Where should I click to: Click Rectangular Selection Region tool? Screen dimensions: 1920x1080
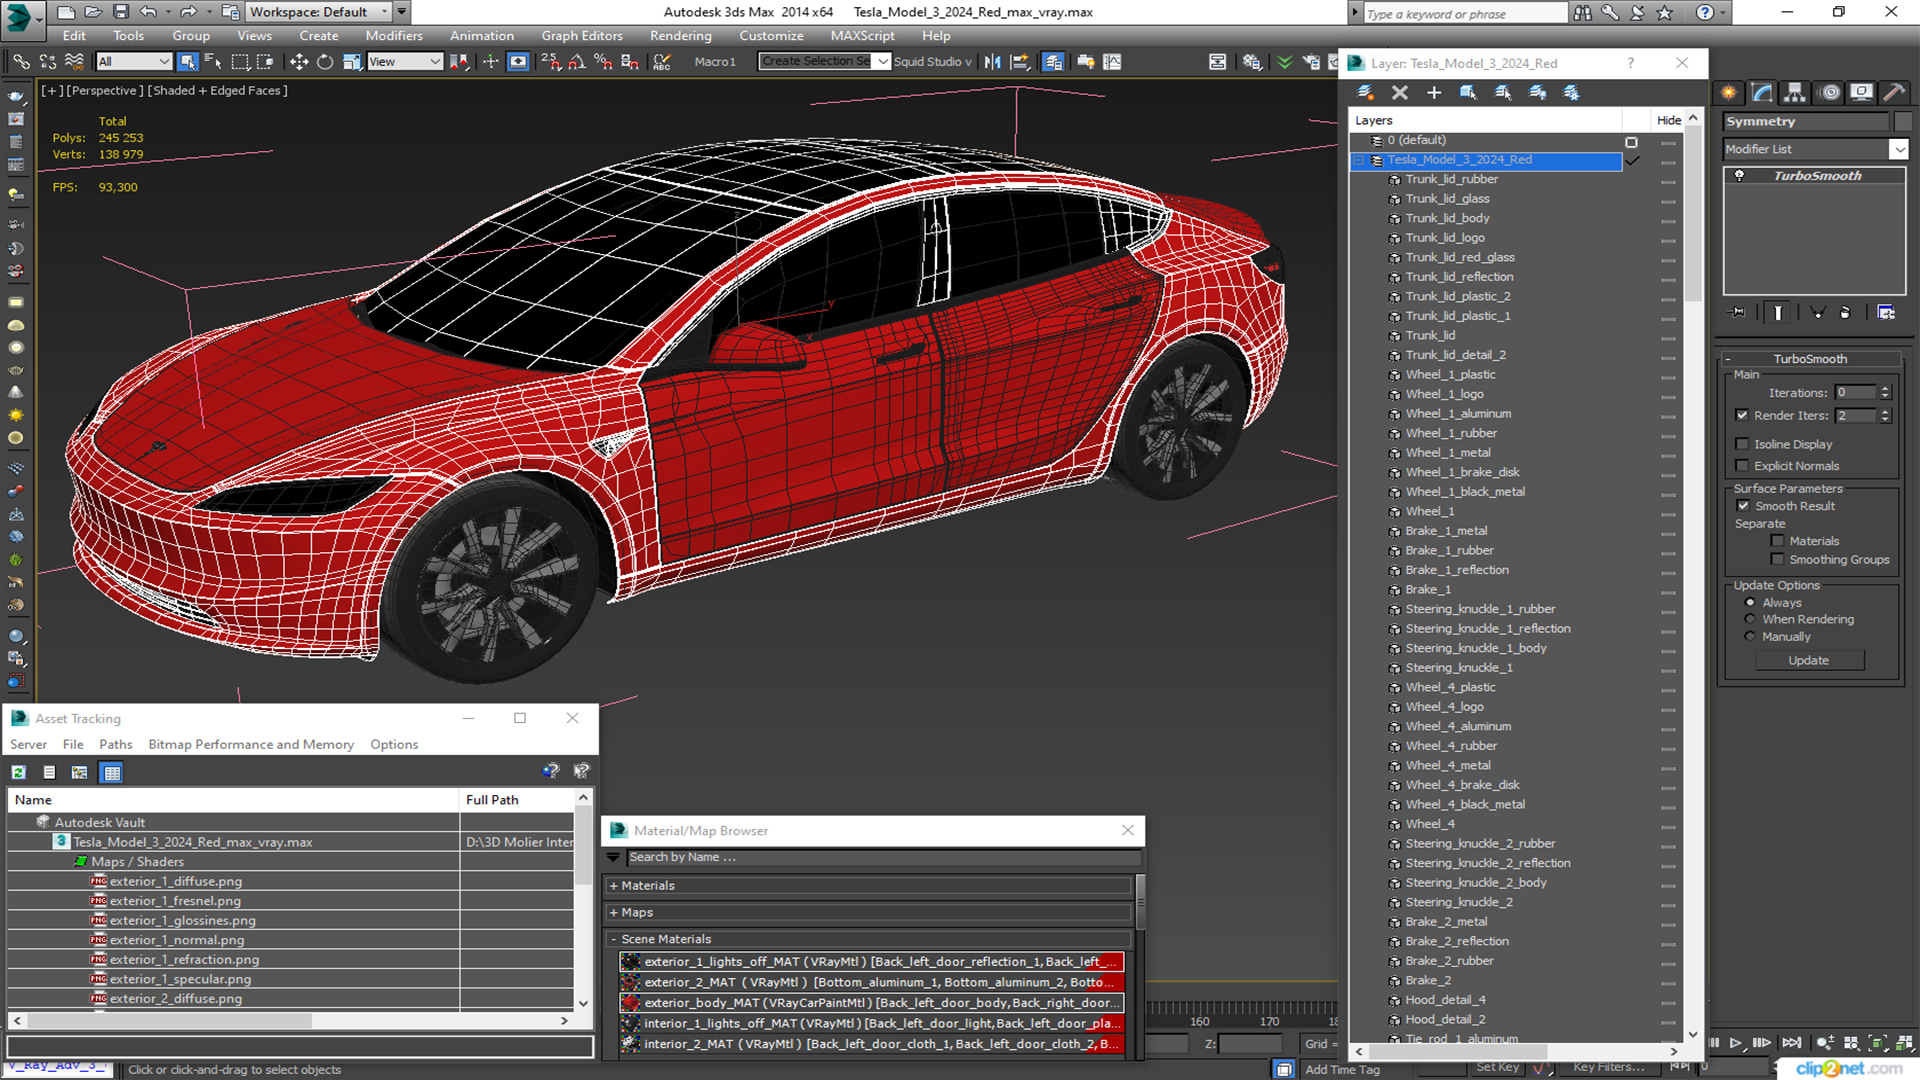(x=240, y=62)
